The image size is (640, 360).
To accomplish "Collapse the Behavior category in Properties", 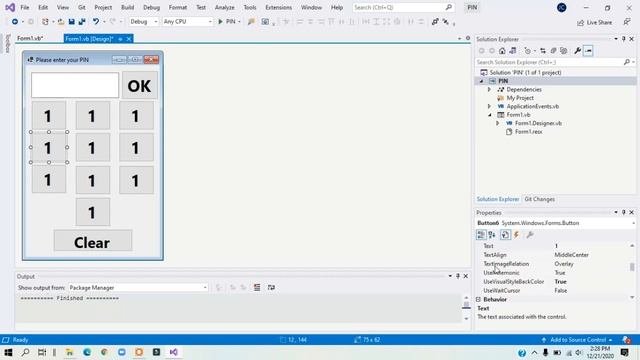I will click(x=478, y=299).
